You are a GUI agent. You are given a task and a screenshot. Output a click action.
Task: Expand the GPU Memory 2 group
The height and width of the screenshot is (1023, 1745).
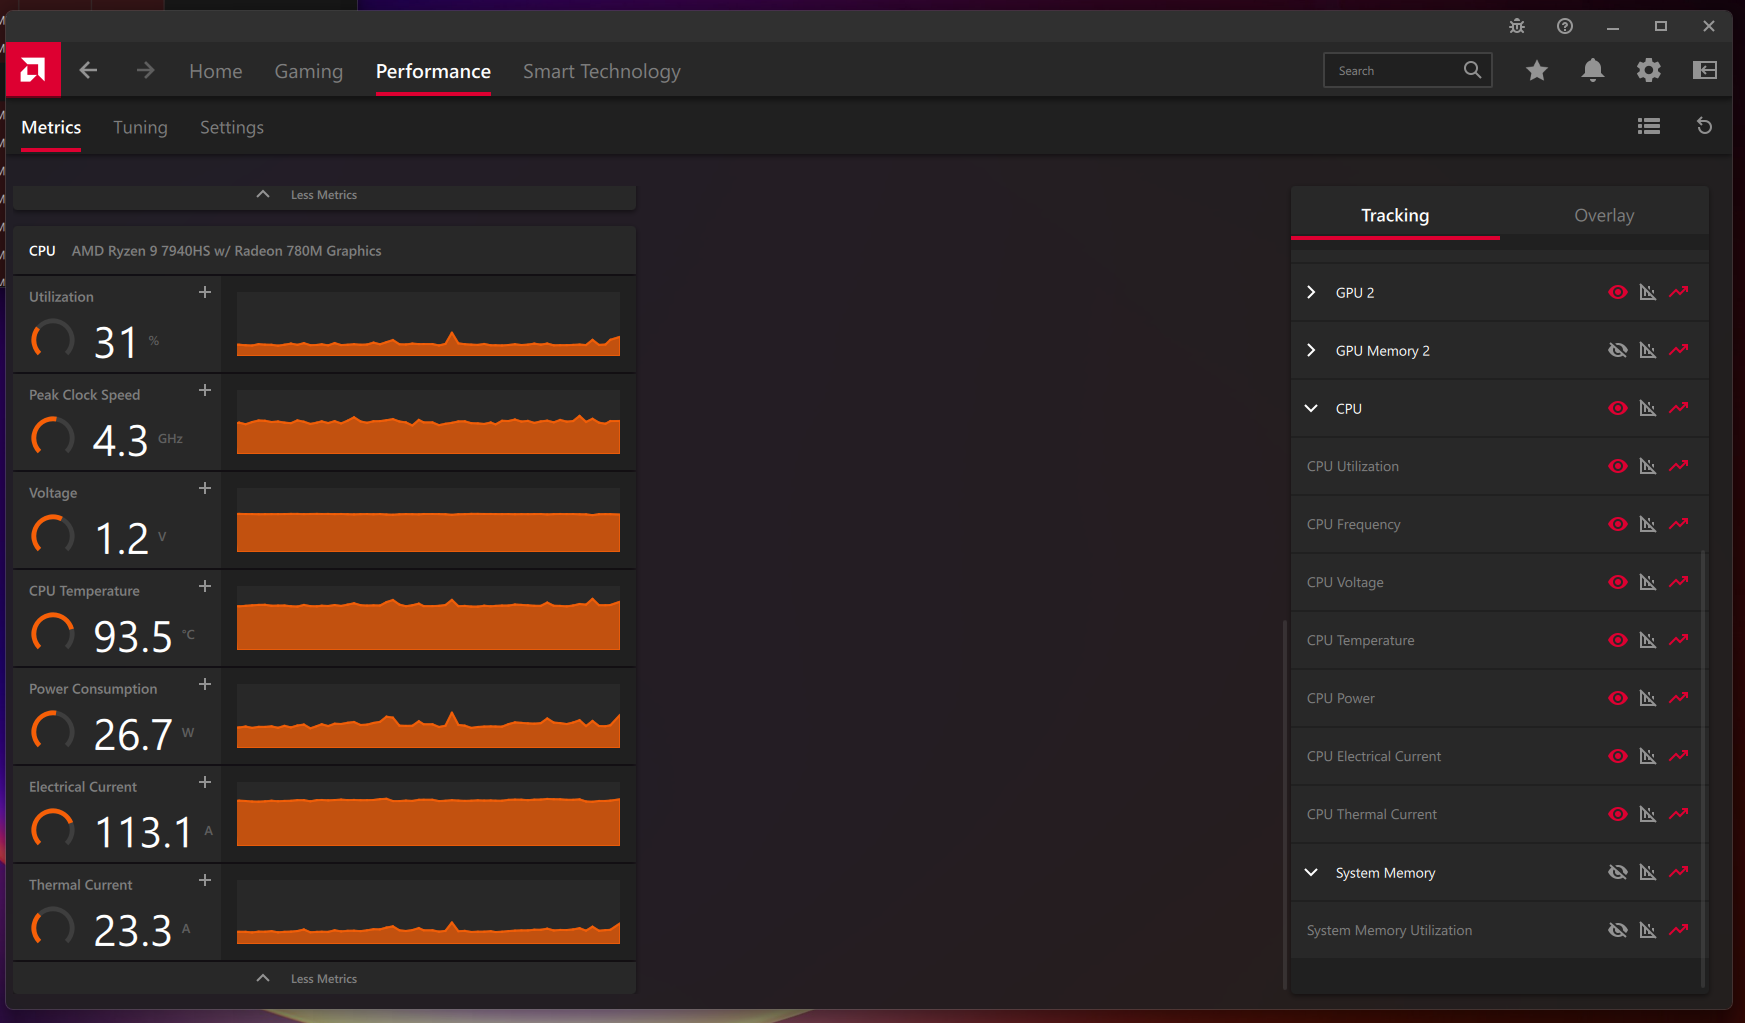(1311, 350)
